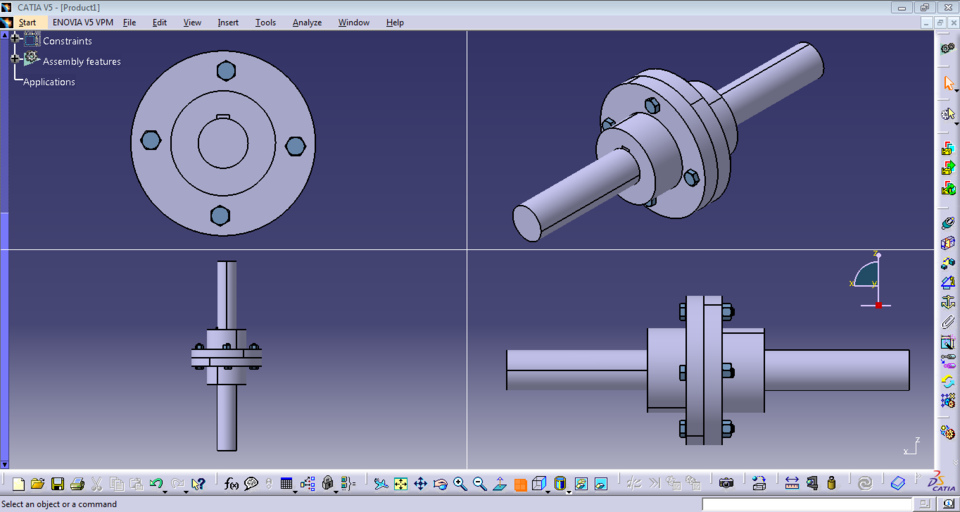Open the Quick View cylinder dropdown

coord(568,491)
